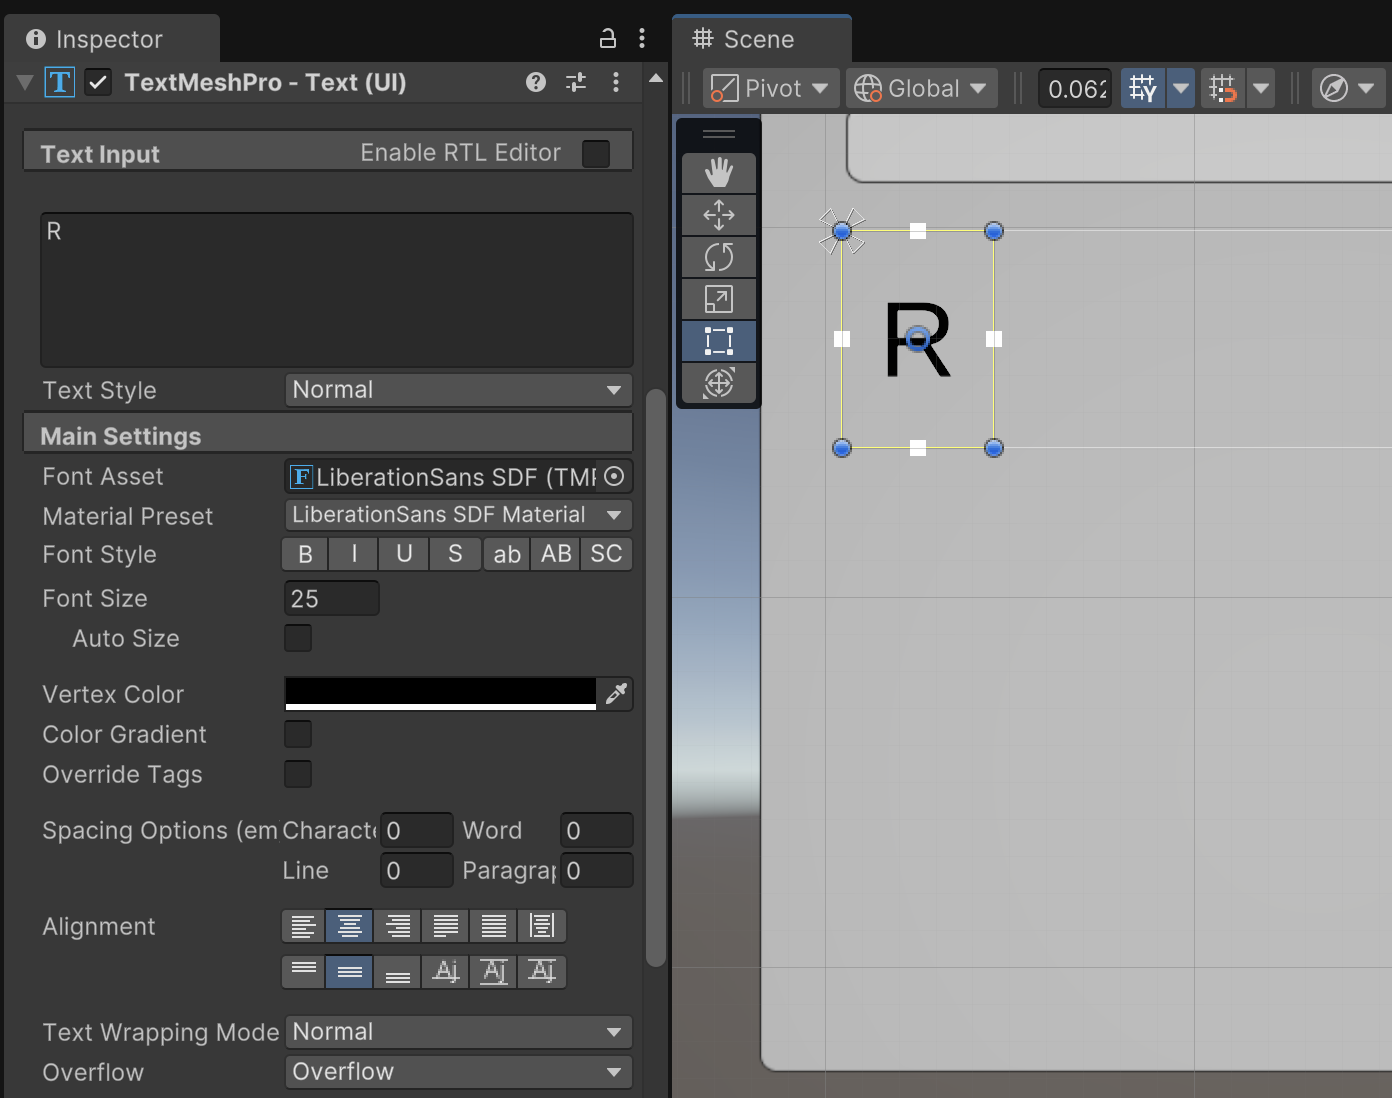
Task: Click the black Vertex Color swatch
Action: 440,692
